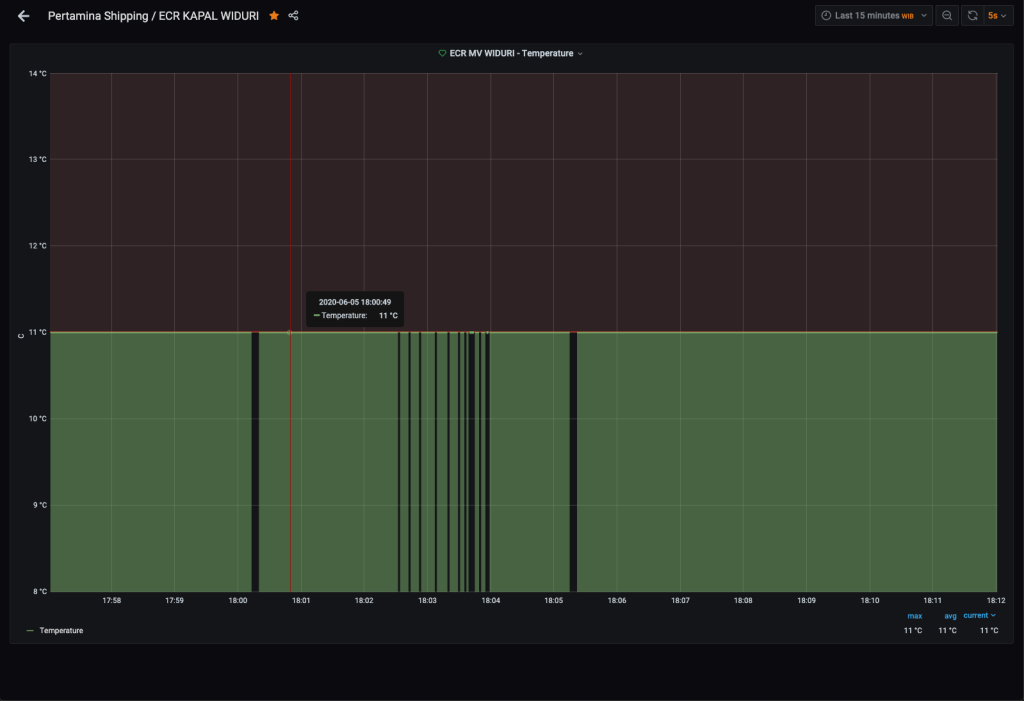Click the 11 °C current value in legend
The image size is (1024, 701).
(x=989, y=630)
